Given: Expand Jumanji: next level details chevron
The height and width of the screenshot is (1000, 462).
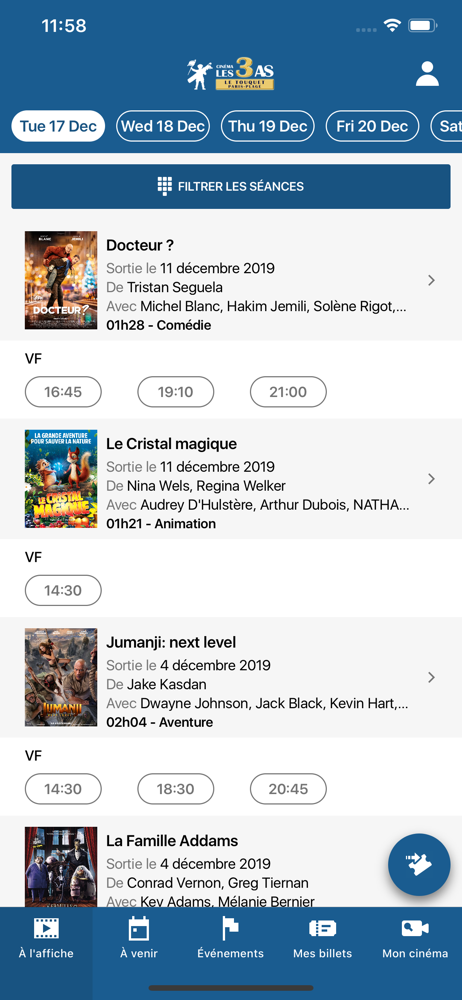Looking at the screenshot, I should point(431,677).
